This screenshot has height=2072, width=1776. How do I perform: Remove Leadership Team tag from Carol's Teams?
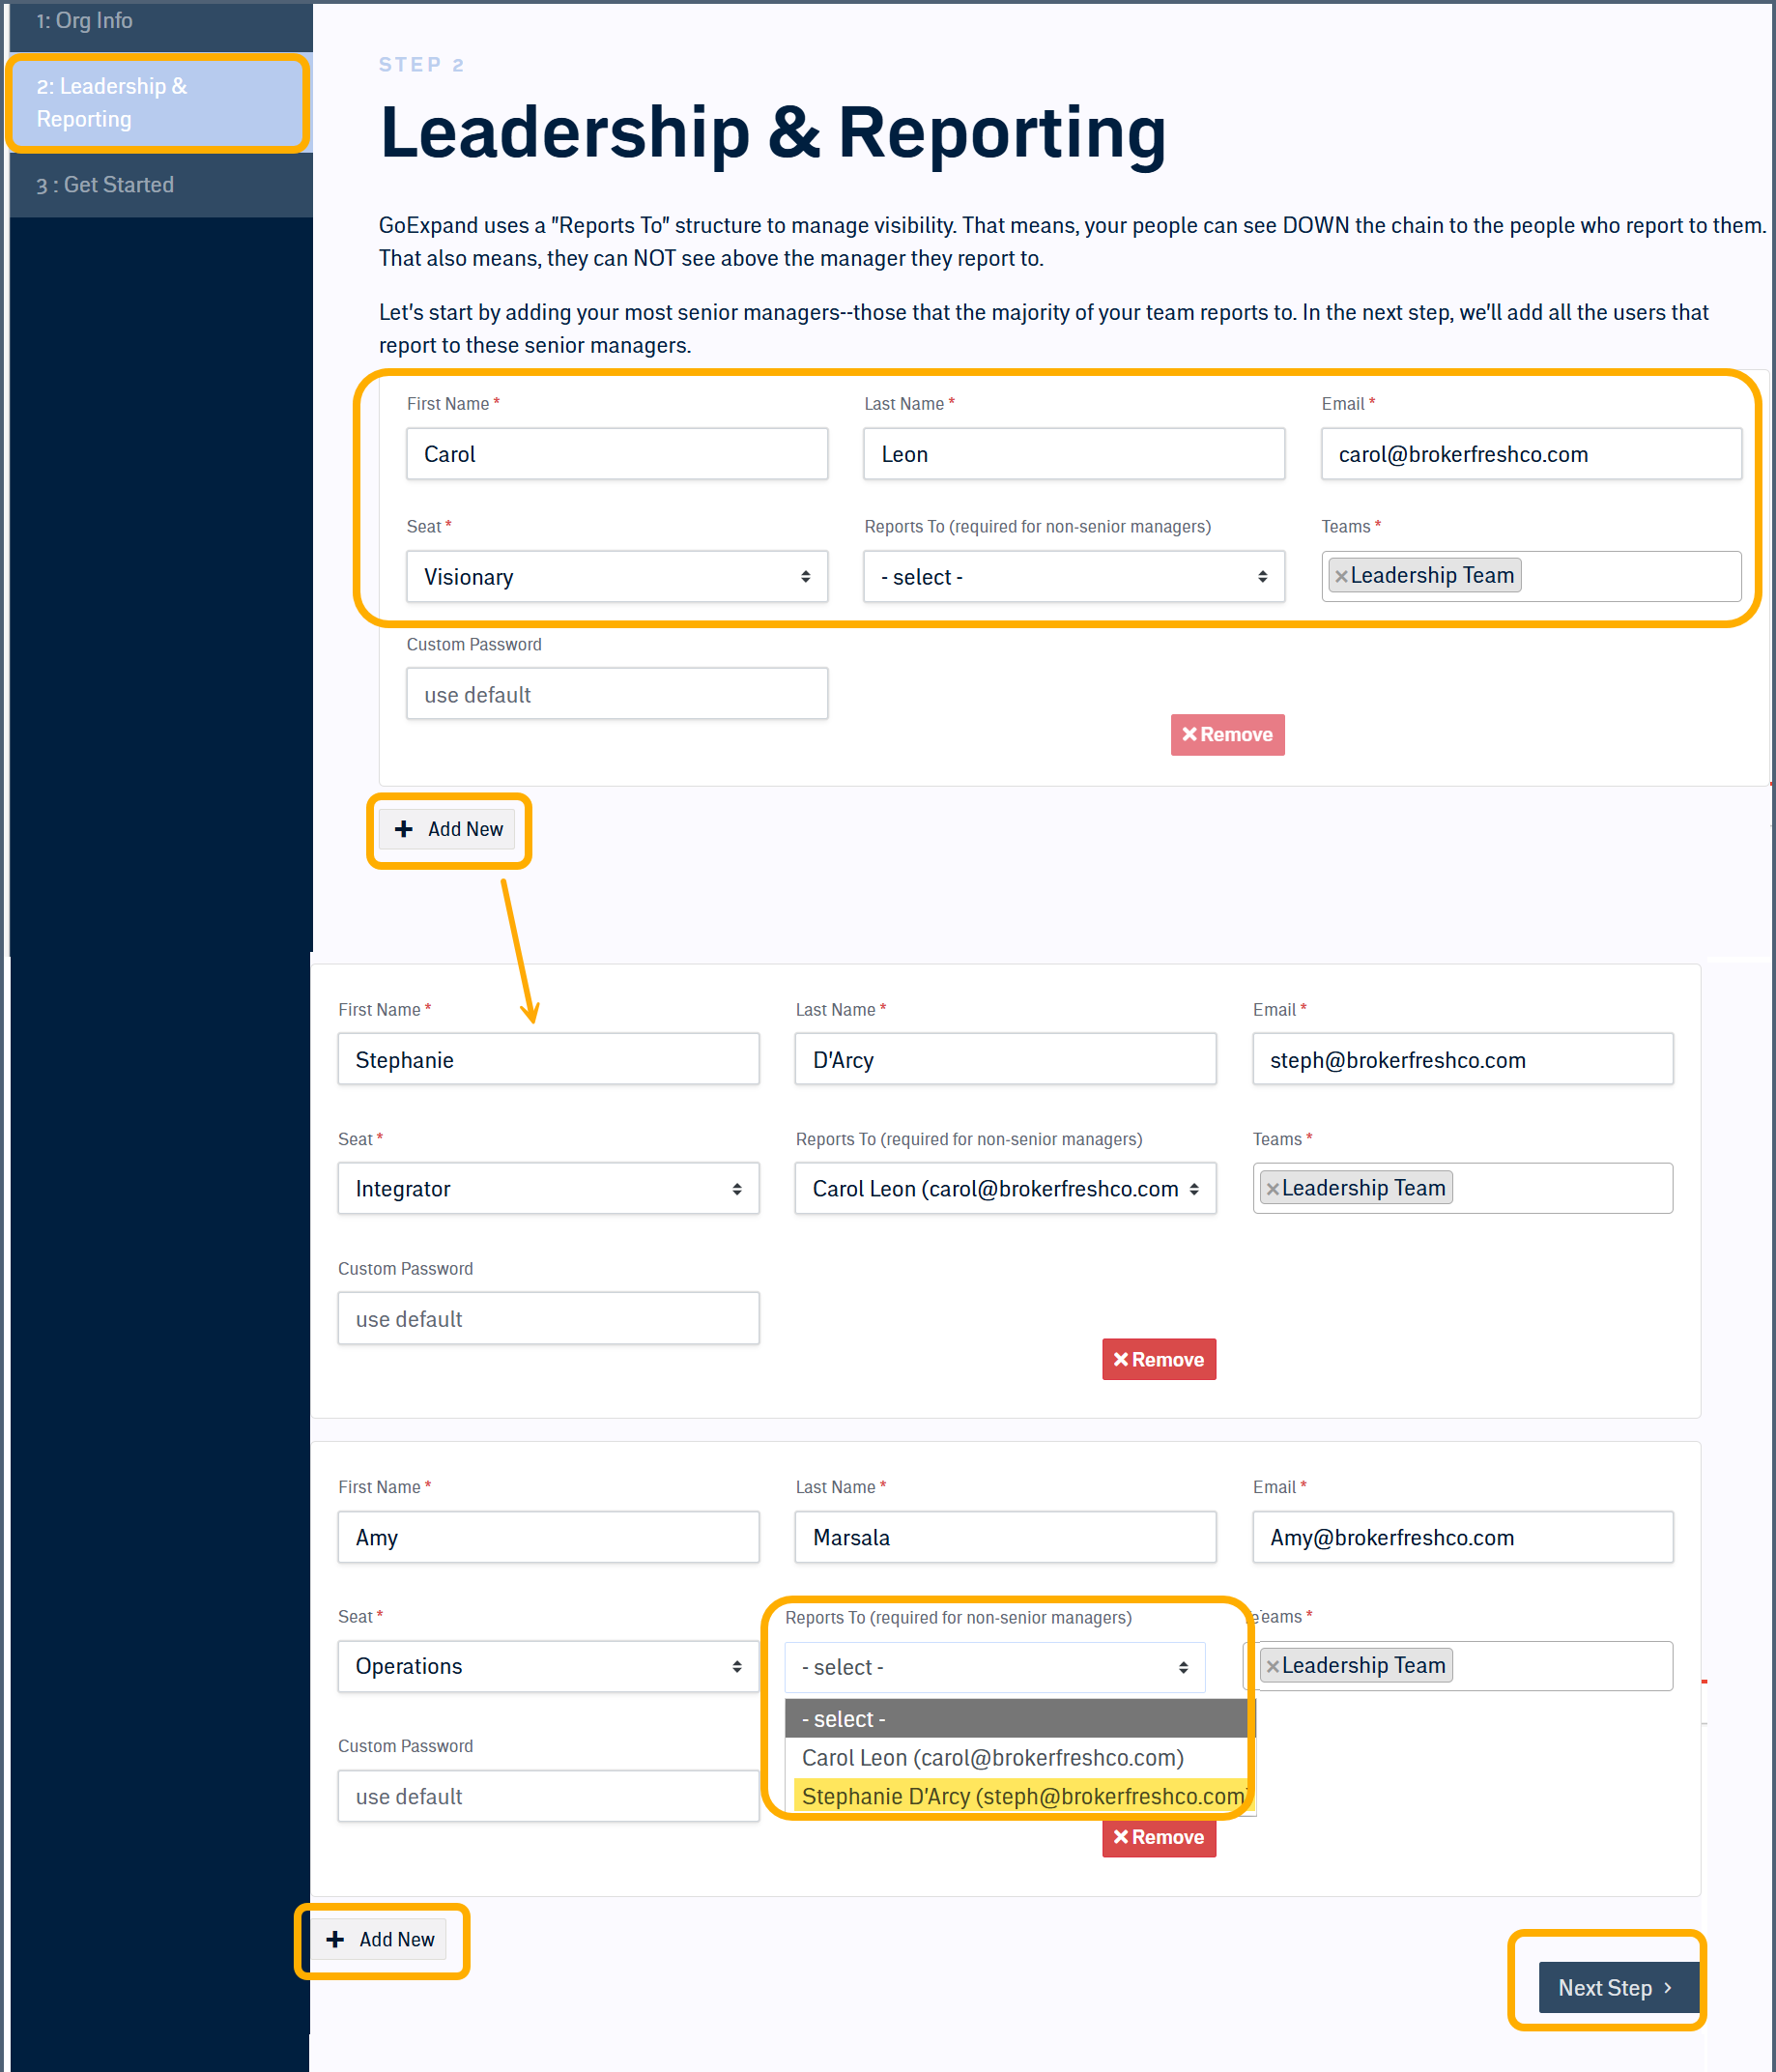pyautogui.click(x=1341, y=576)
